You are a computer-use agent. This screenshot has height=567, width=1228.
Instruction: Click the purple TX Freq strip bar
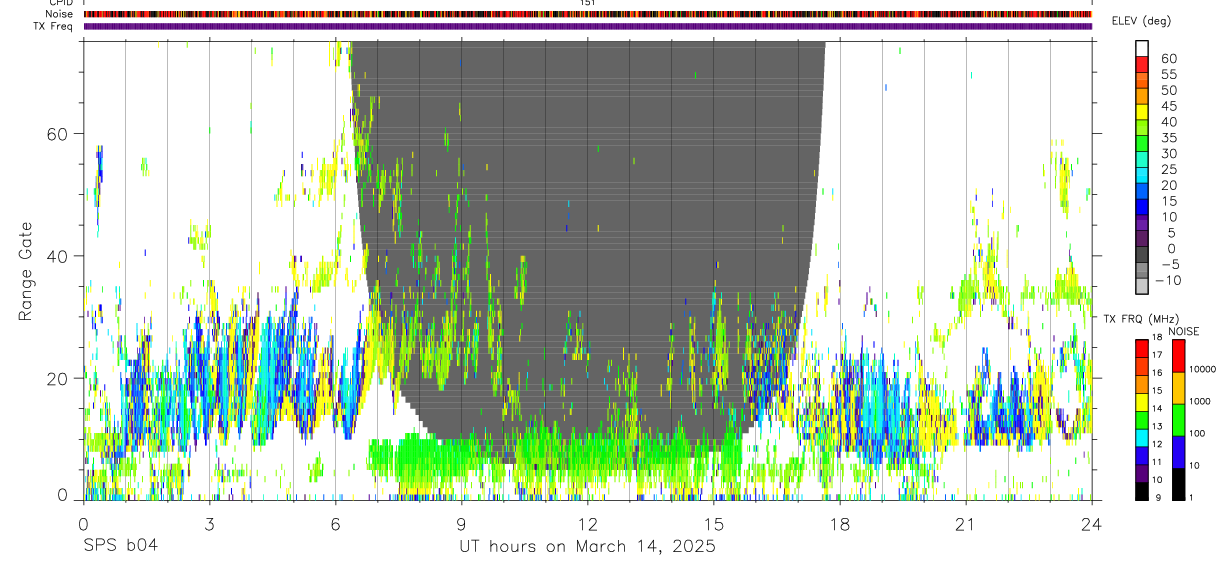[x=588, y=26]
